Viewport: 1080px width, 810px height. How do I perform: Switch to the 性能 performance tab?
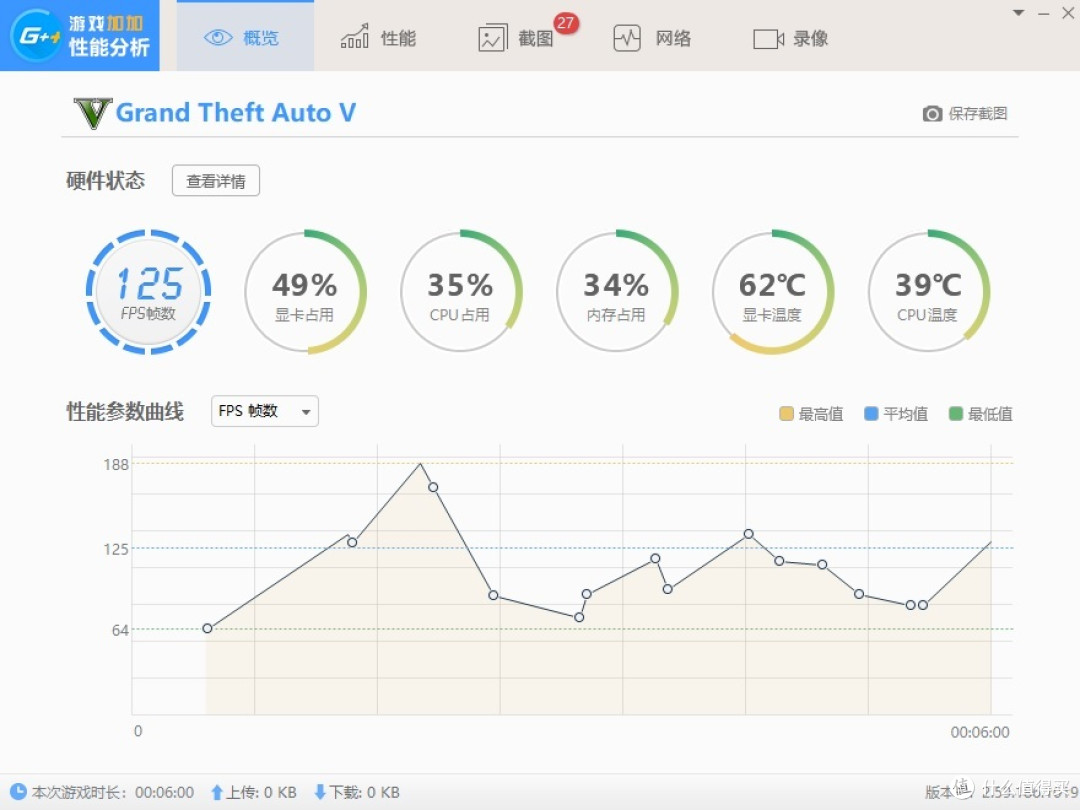(378, 37)
